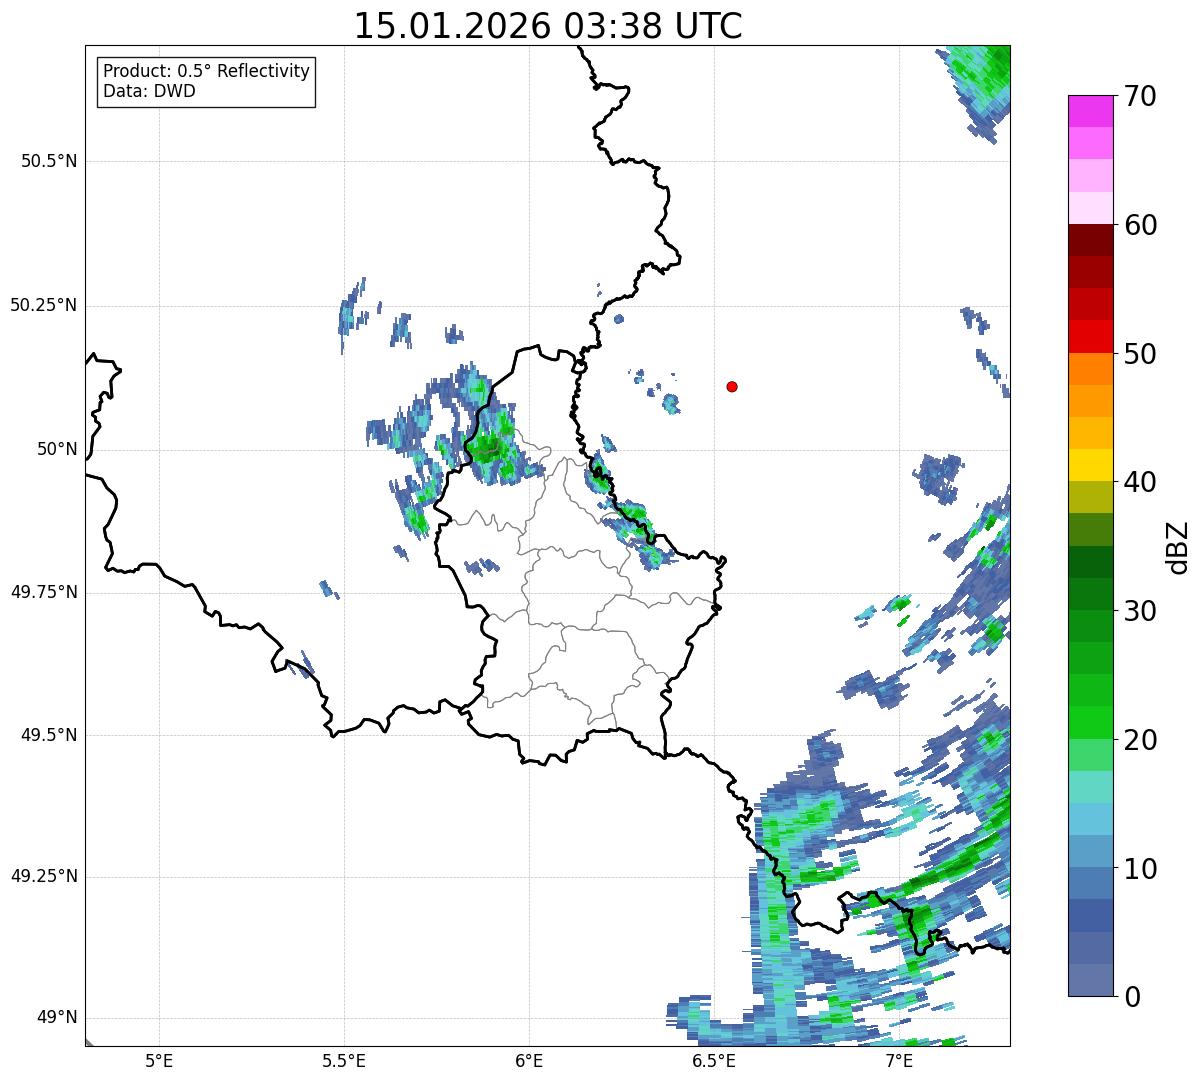This screenshot has height=1081, width=1202.
Task: Click the 49.75°N latitude label
Action: pyautogui.click(x=43, y=592)
